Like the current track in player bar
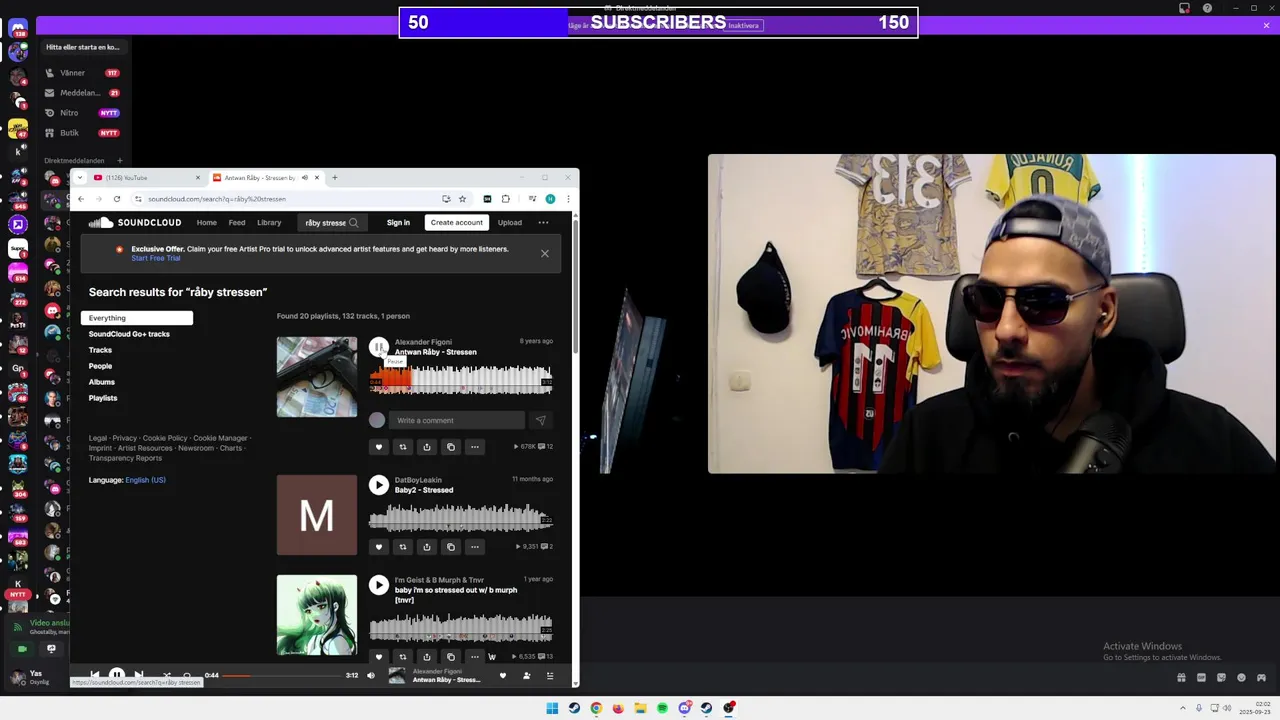 click(x=503, y=676)
